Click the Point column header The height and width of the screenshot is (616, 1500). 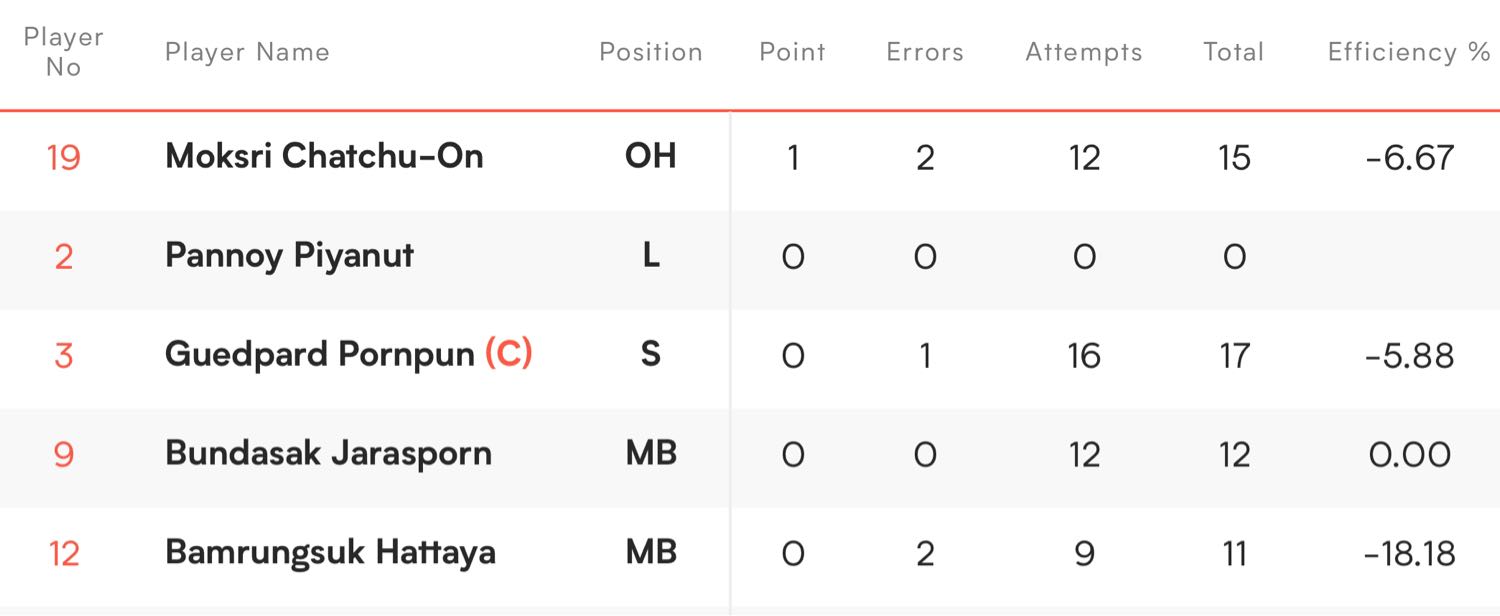tap(792, 52)
